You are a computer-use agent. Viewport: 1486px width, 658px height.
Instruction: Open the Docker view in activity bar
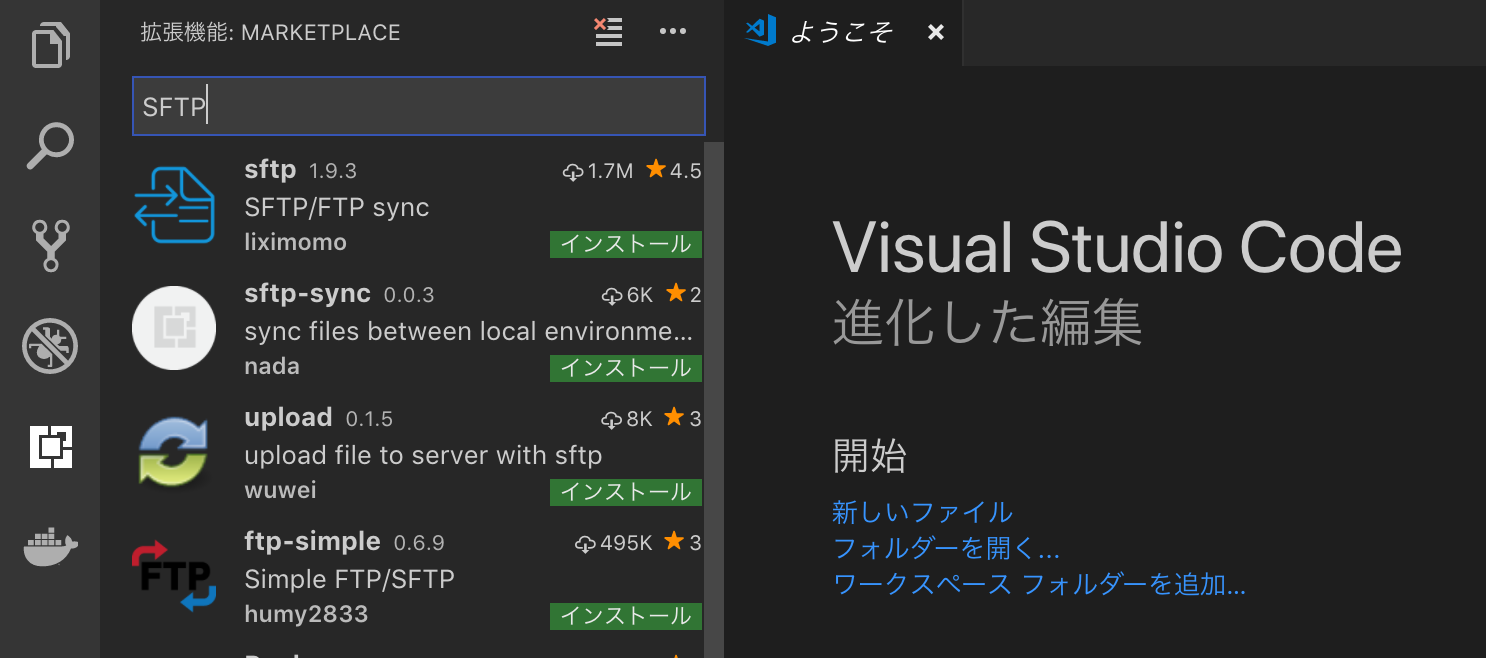50,546
